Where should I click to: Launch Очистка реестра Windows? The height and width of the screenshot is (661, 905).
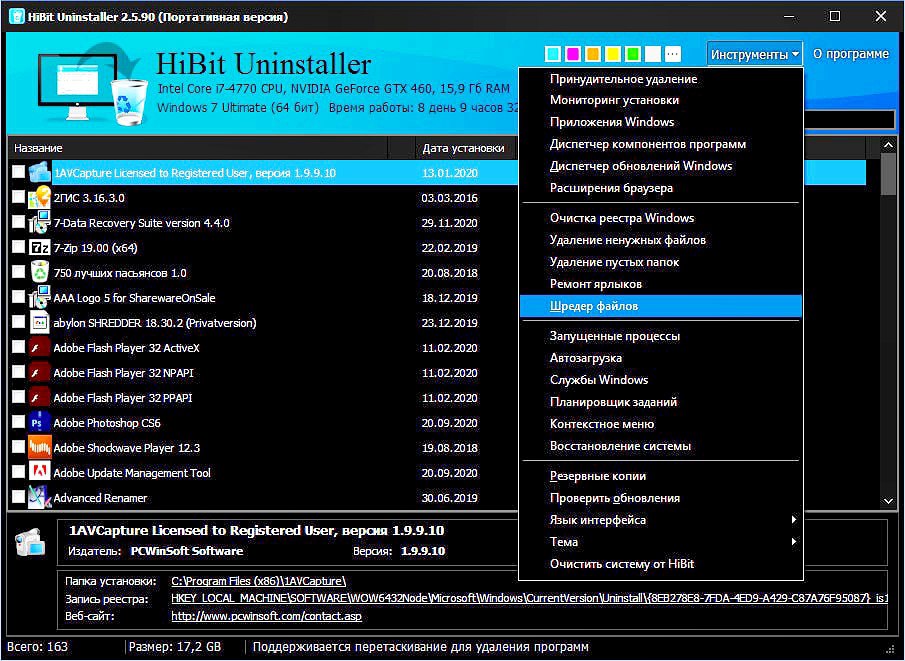[661, 218]
